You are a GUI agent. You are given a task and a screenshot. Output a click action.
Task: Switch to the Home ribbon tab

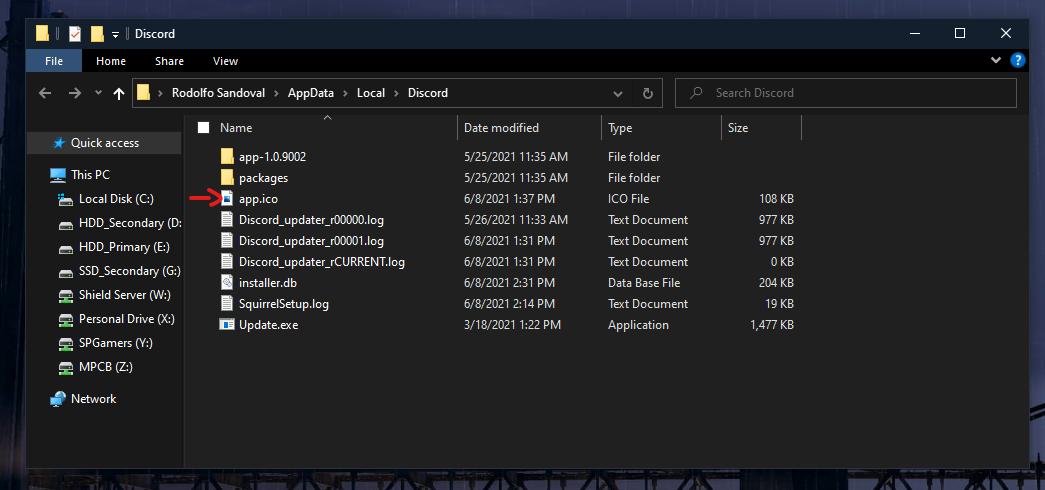pyautogui.click(x=111, y=61)
